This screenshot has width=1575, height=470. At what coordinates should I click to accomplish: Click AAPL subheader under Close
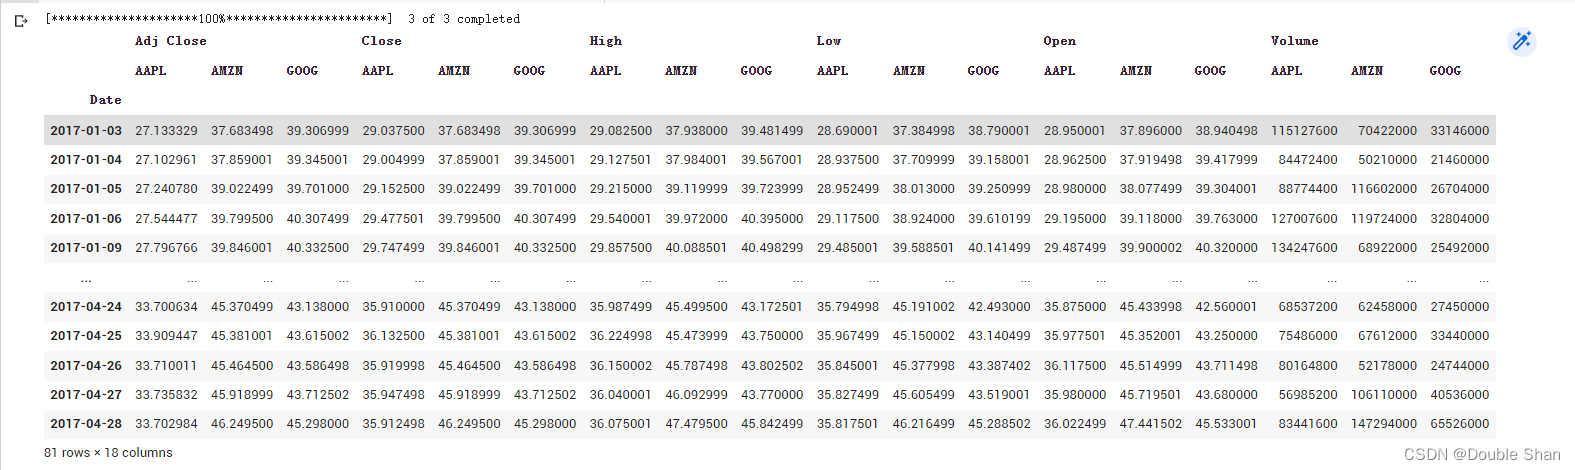(378, 71)
